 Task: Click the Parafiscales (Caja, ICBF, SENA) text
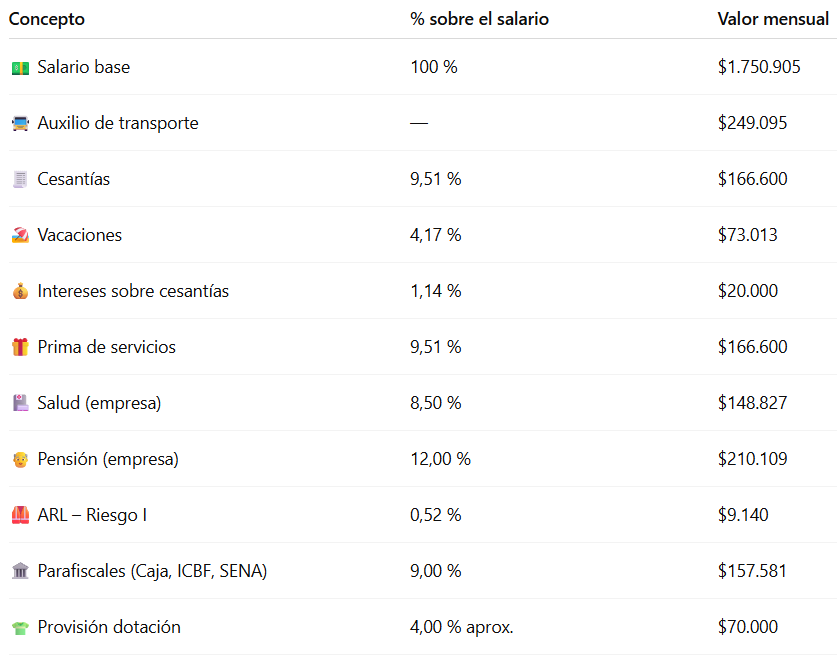tap(152, 571)
